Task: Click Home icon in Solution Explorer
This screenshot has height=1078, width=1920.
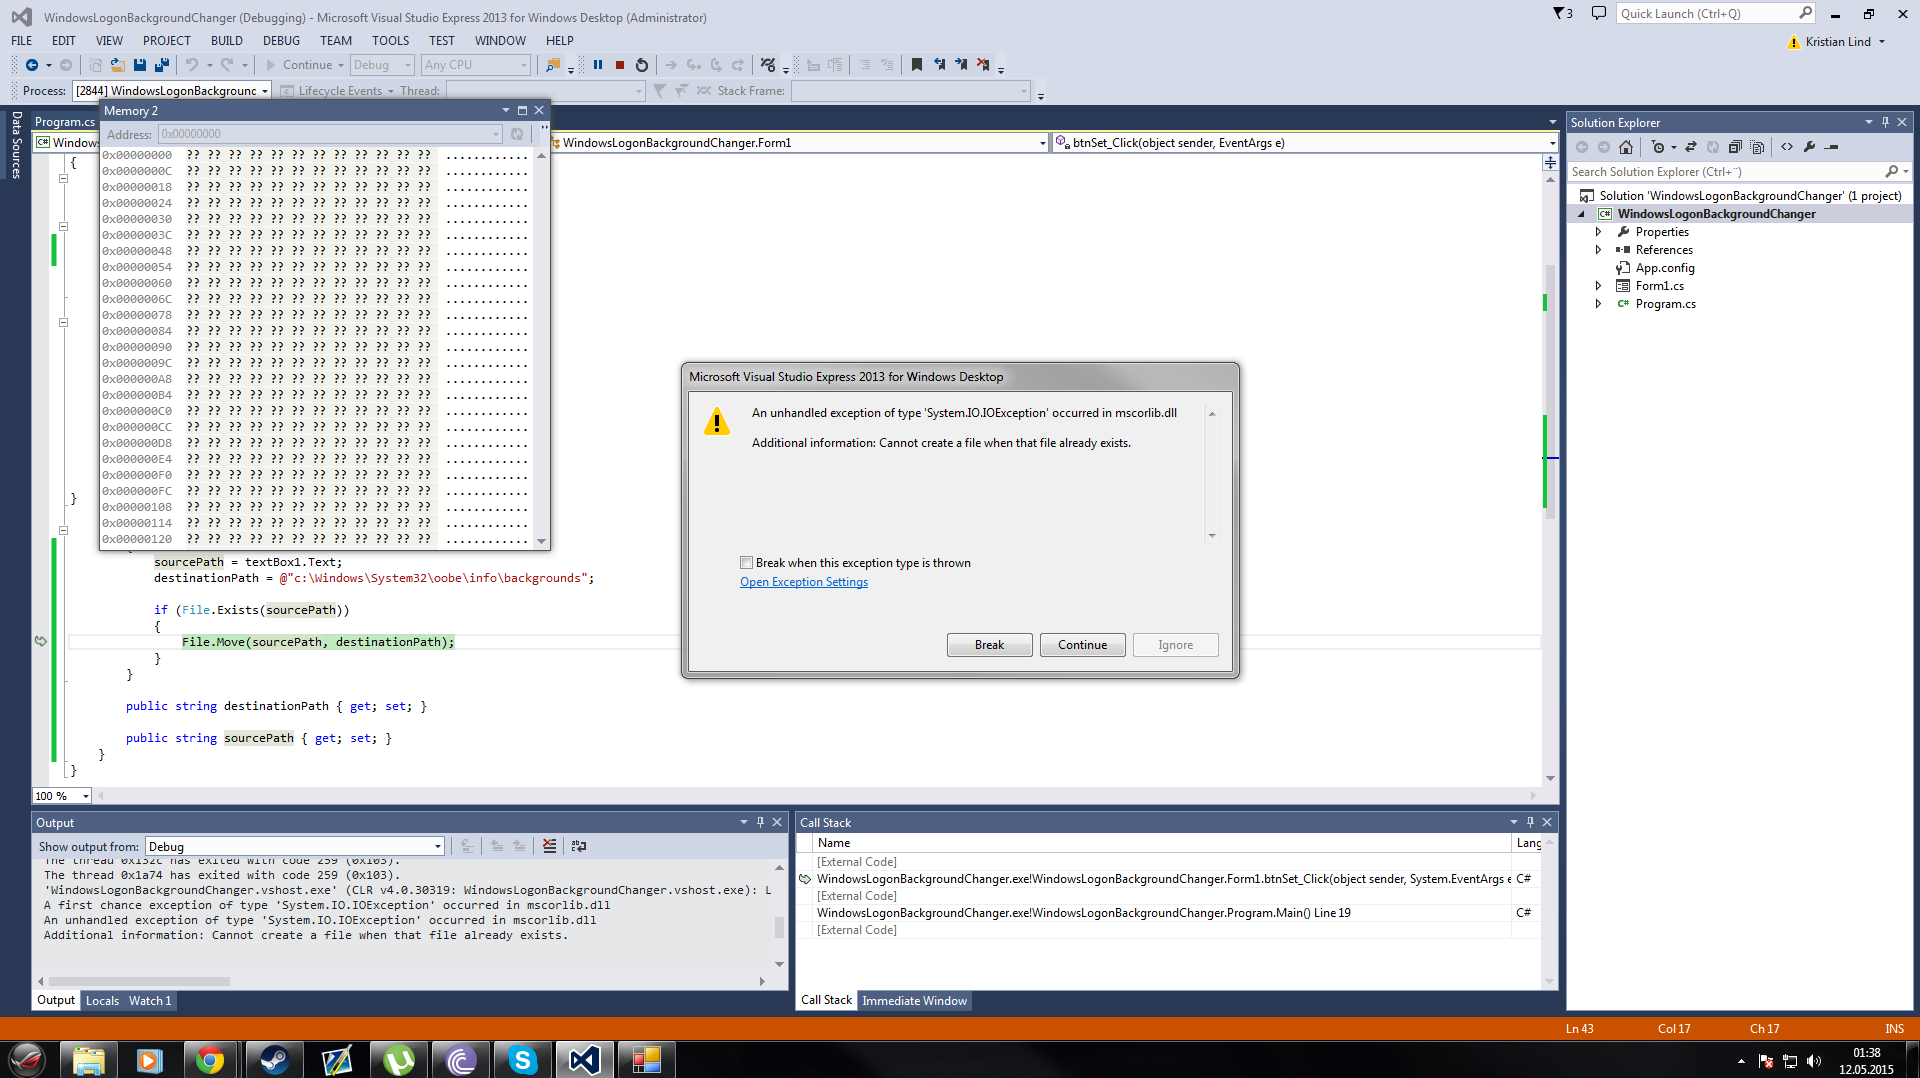Action: [x=1626, y=147]
